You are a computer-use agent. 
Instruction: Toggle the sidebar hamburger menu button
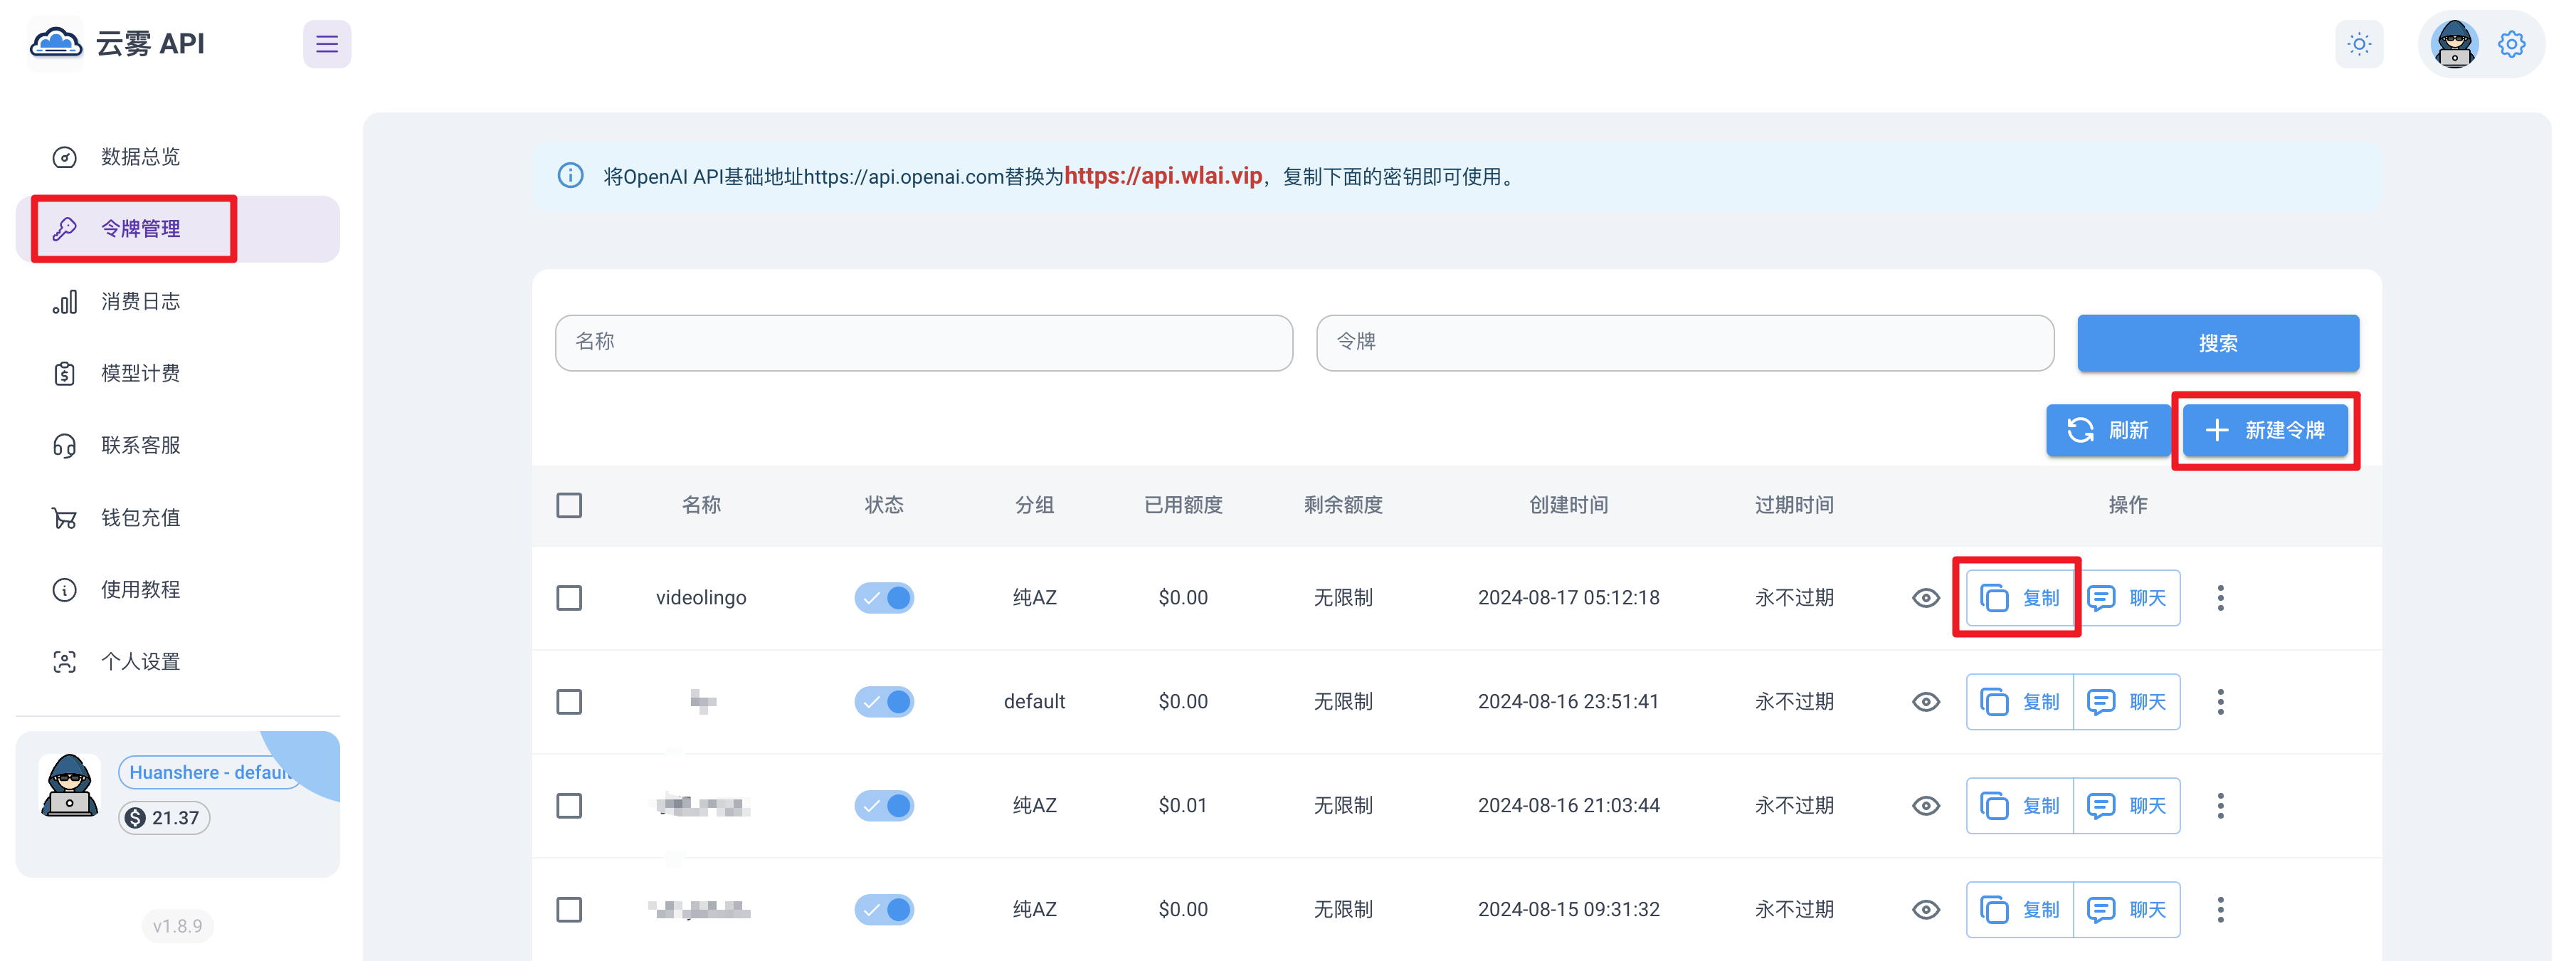(327, 44)
